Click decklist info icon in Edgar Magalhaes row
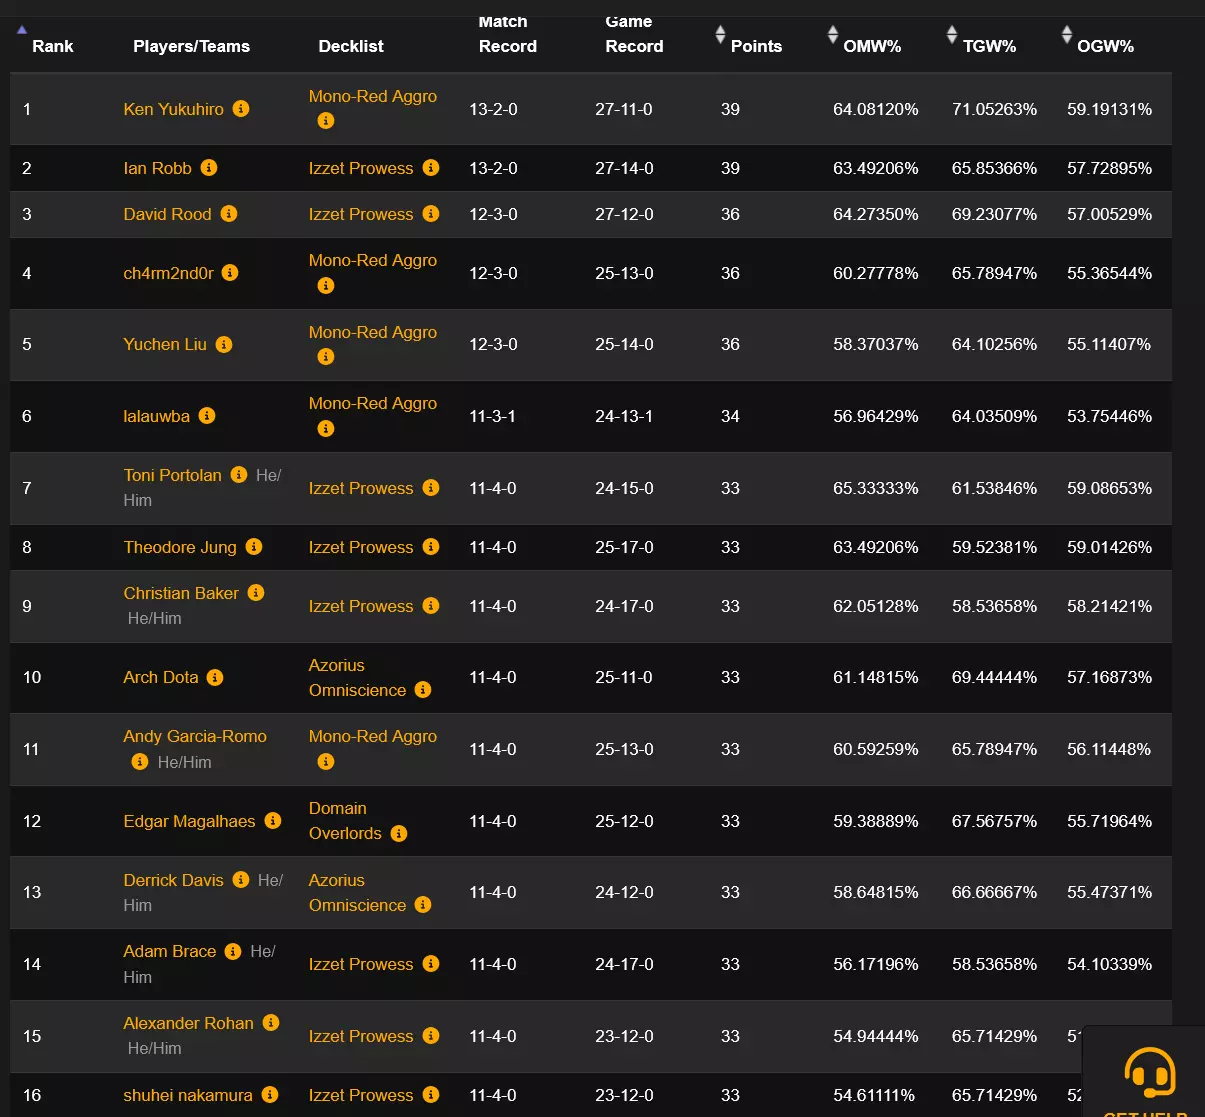The image size is (1205, 1117). [399, 833]
